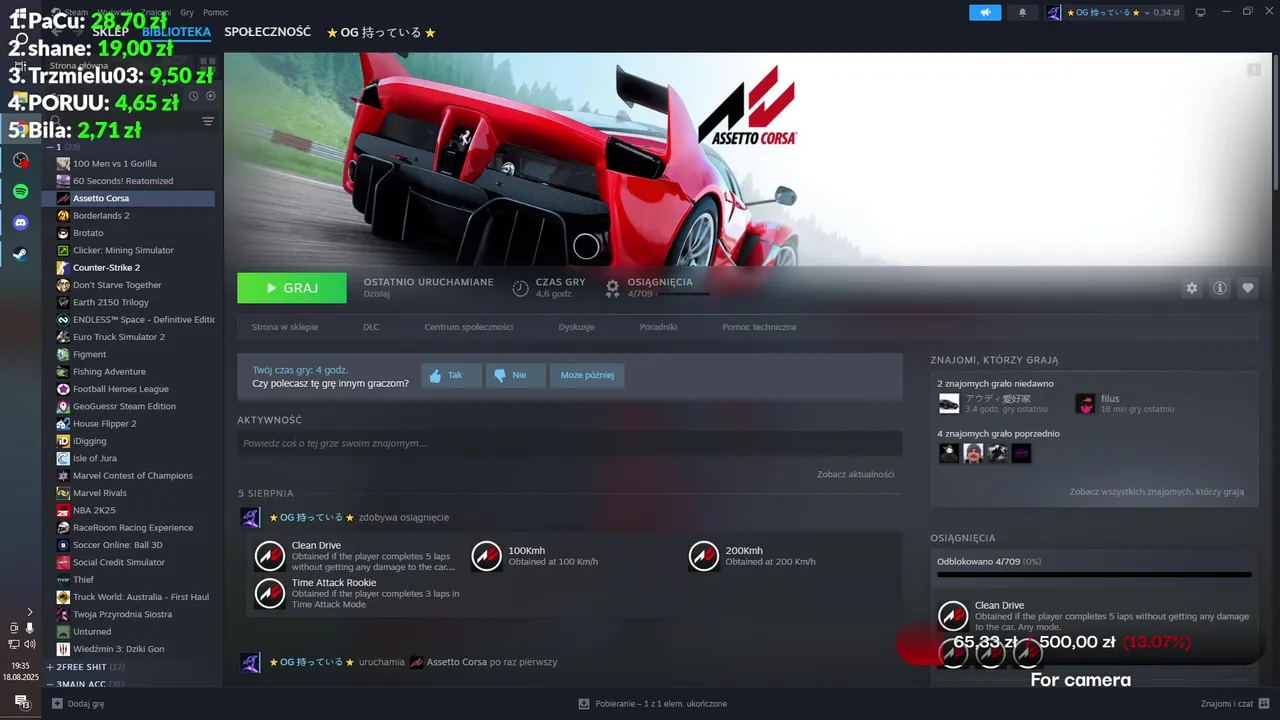Click the achievements progress bar in right panel

pyautogui.click(x=1094, y=575)
